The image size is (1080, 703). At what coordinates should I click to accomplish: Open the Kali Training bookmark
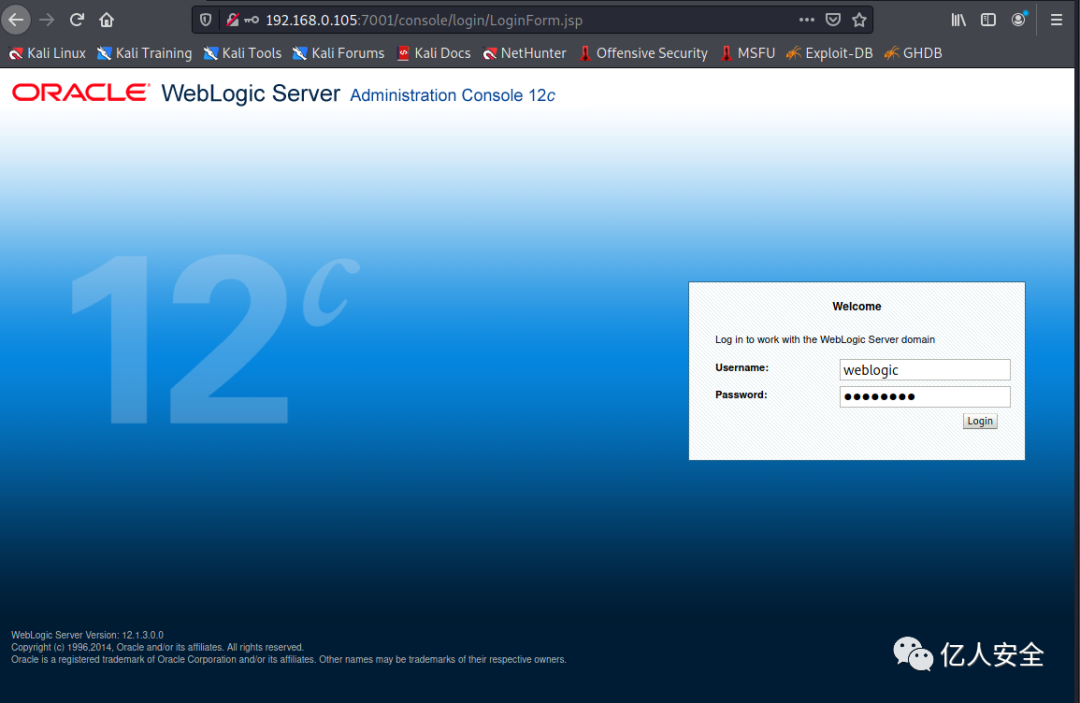[145, 53]
